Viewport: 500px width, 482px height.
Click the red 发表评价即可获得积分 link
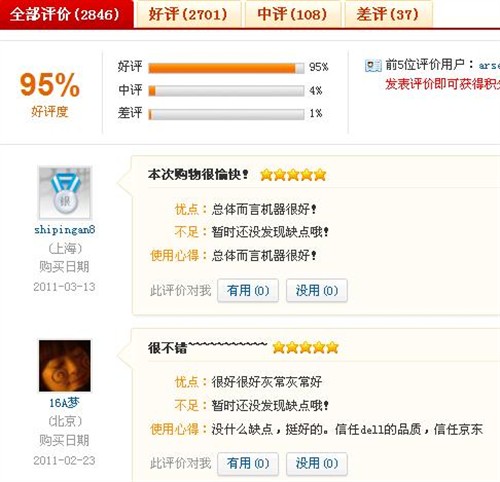coord(443,84)
